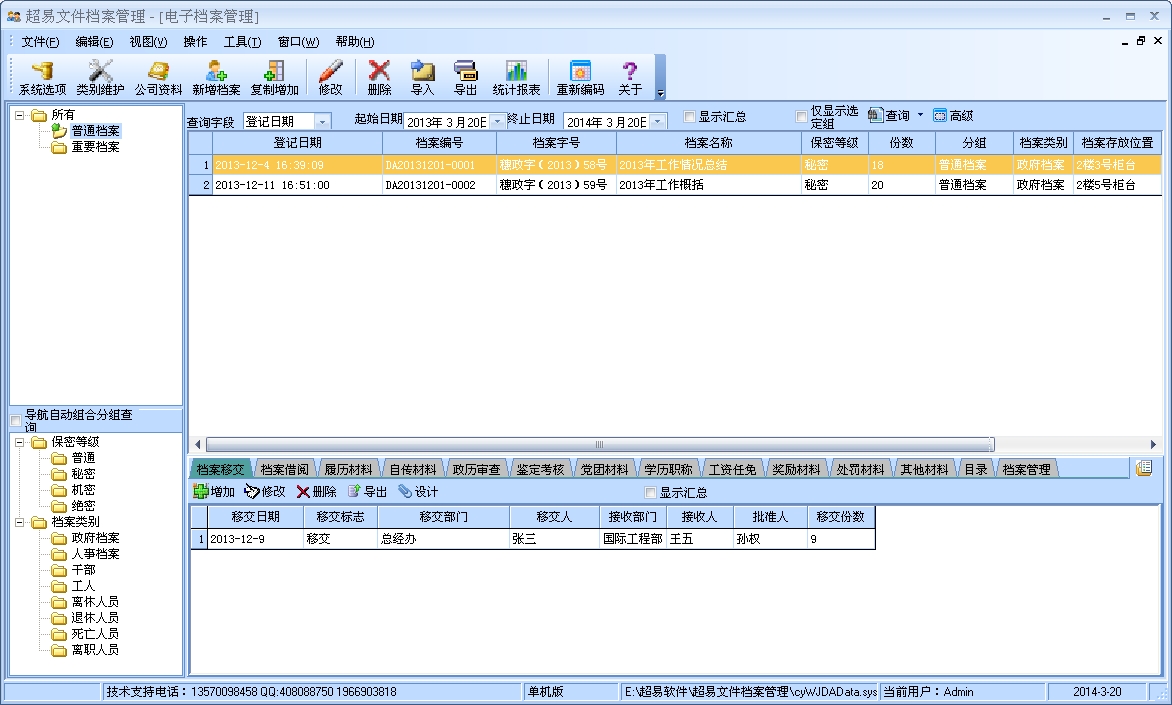1172x705 pixels.
Task: Click the horizontal scrollbar thumb in grid
Action: tap(599, 444)
